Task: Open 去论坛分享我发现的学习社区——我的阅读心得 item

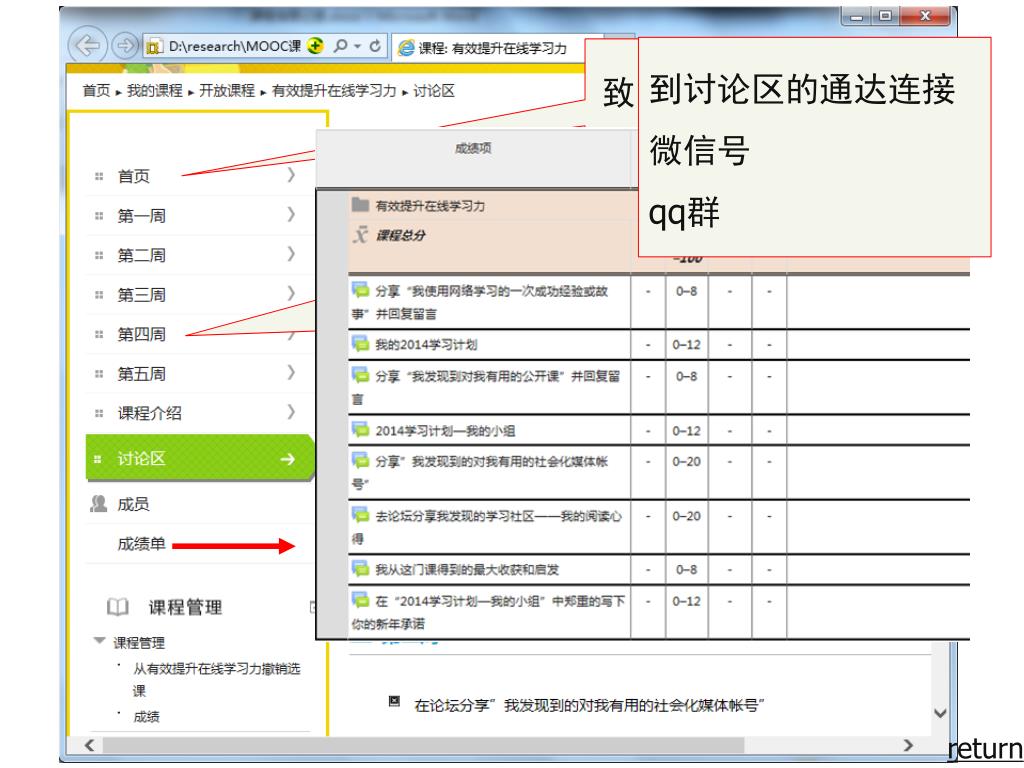Action: click(x=487, y=527)
